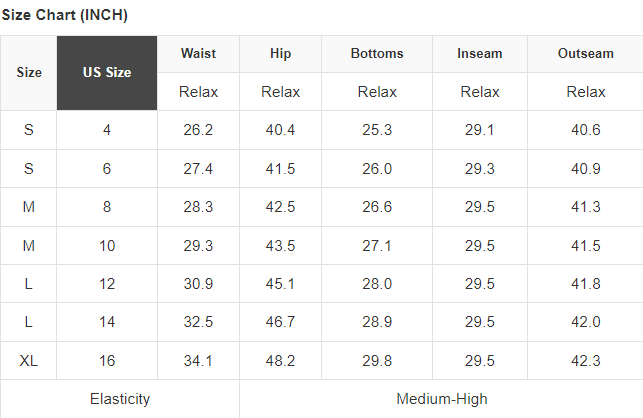Screen dimensions: 643x418
Task: Click the Bottoms column header
Action: point(377,54)
